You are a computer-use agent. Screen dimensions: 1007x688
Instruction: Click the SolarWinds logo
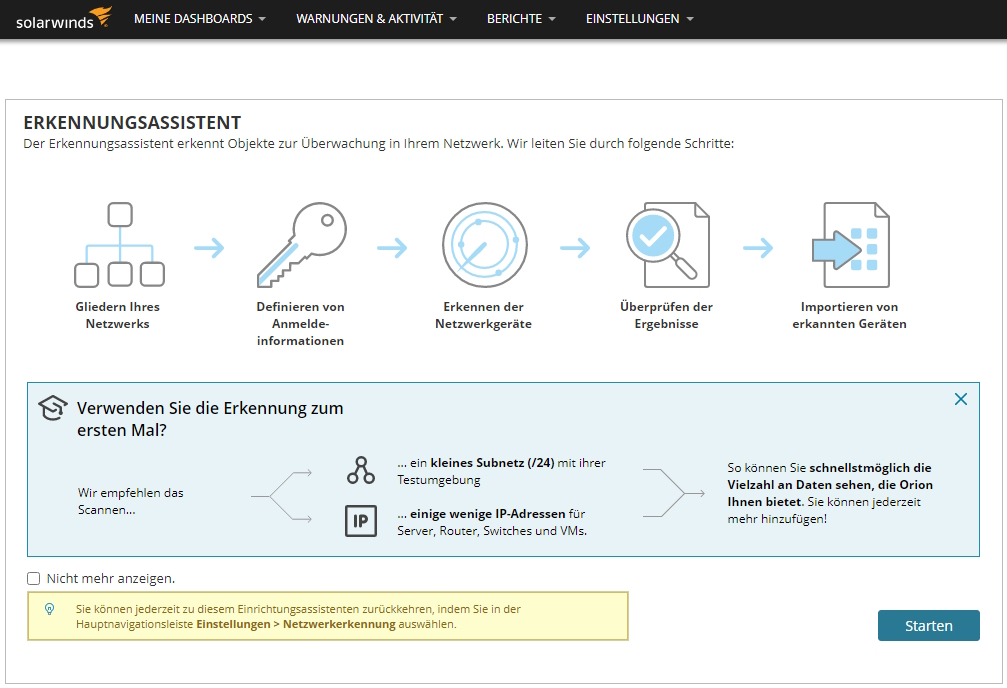coord(64,19)
